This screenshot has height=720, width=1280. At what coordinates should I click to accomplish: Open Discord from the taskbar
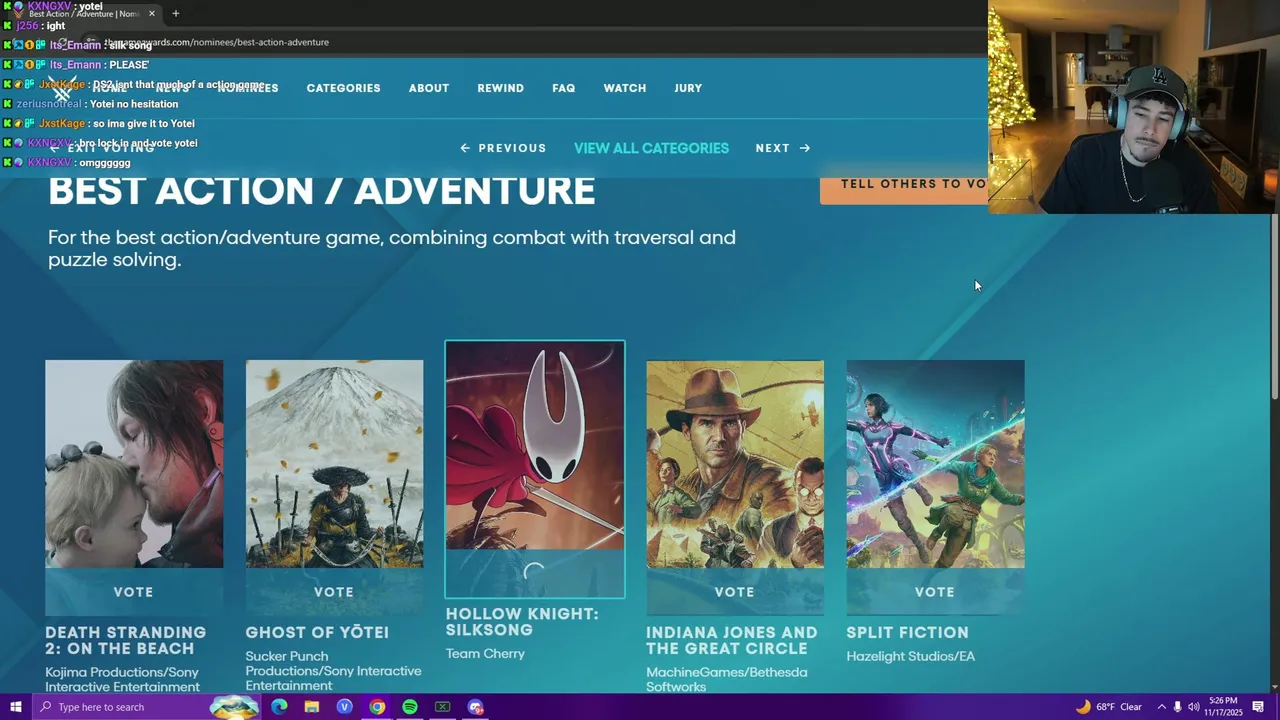click(475, 707)
